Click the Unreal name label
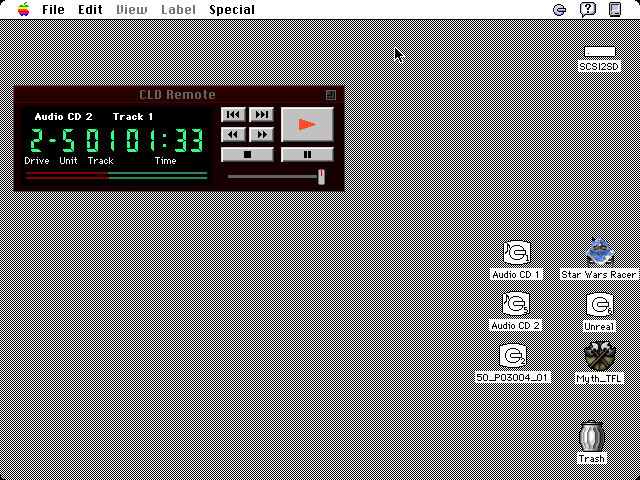The width and height of the screenshot is (640, 480). click(x=599, y=327)
